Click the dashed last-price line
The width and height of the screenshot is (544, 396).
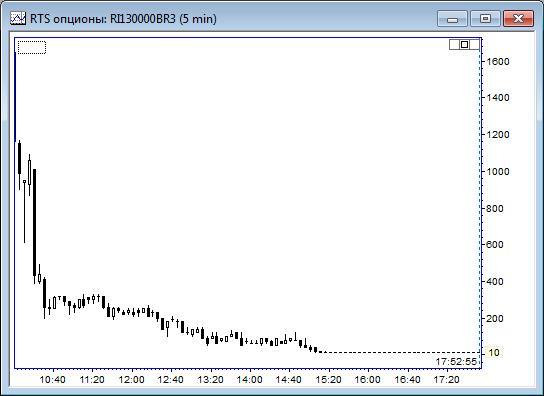[402, 353]
